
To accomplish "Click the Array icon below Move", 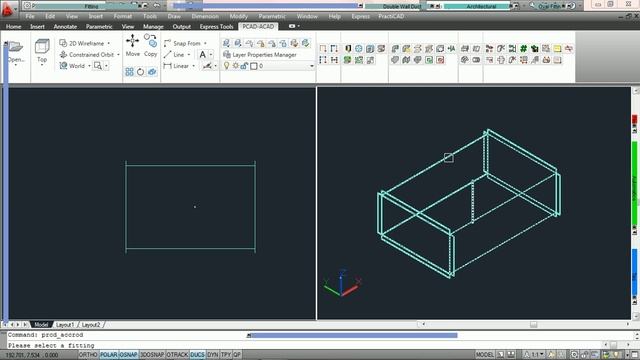I will tap(129, 72).
